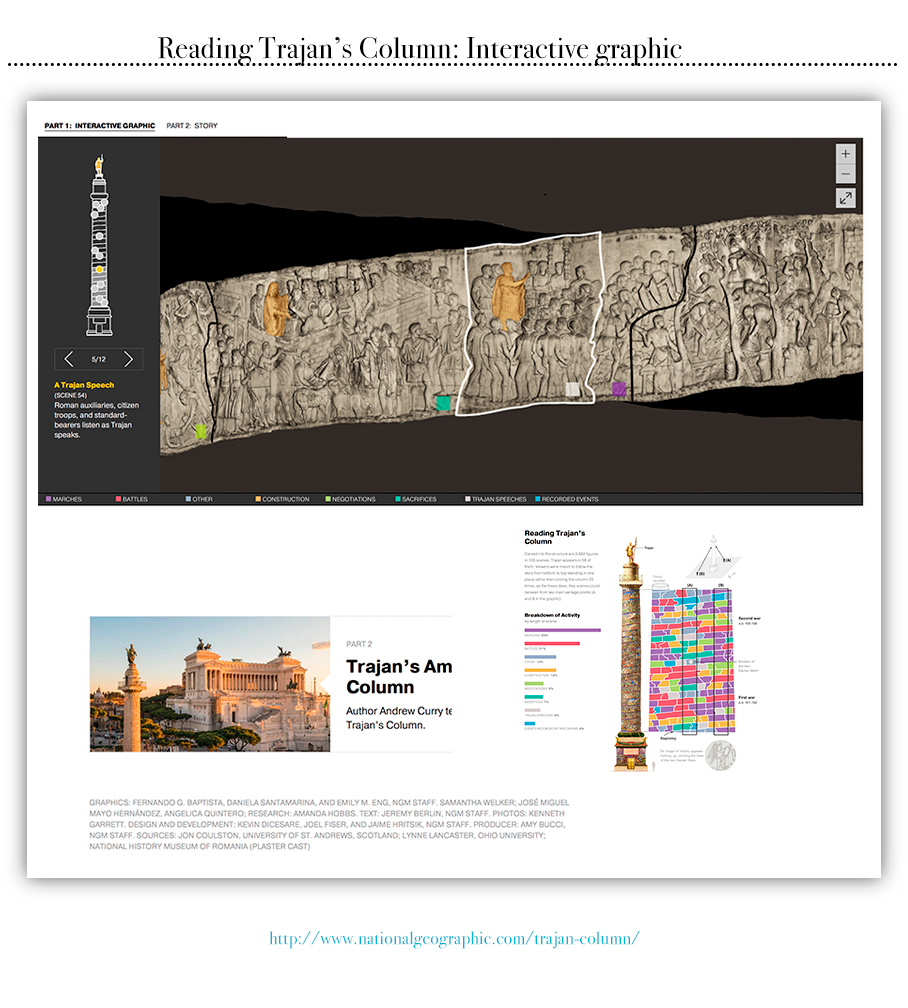
Task: Click the teal Sacrifices marker on the relief
Action: [x=443, y=404]
